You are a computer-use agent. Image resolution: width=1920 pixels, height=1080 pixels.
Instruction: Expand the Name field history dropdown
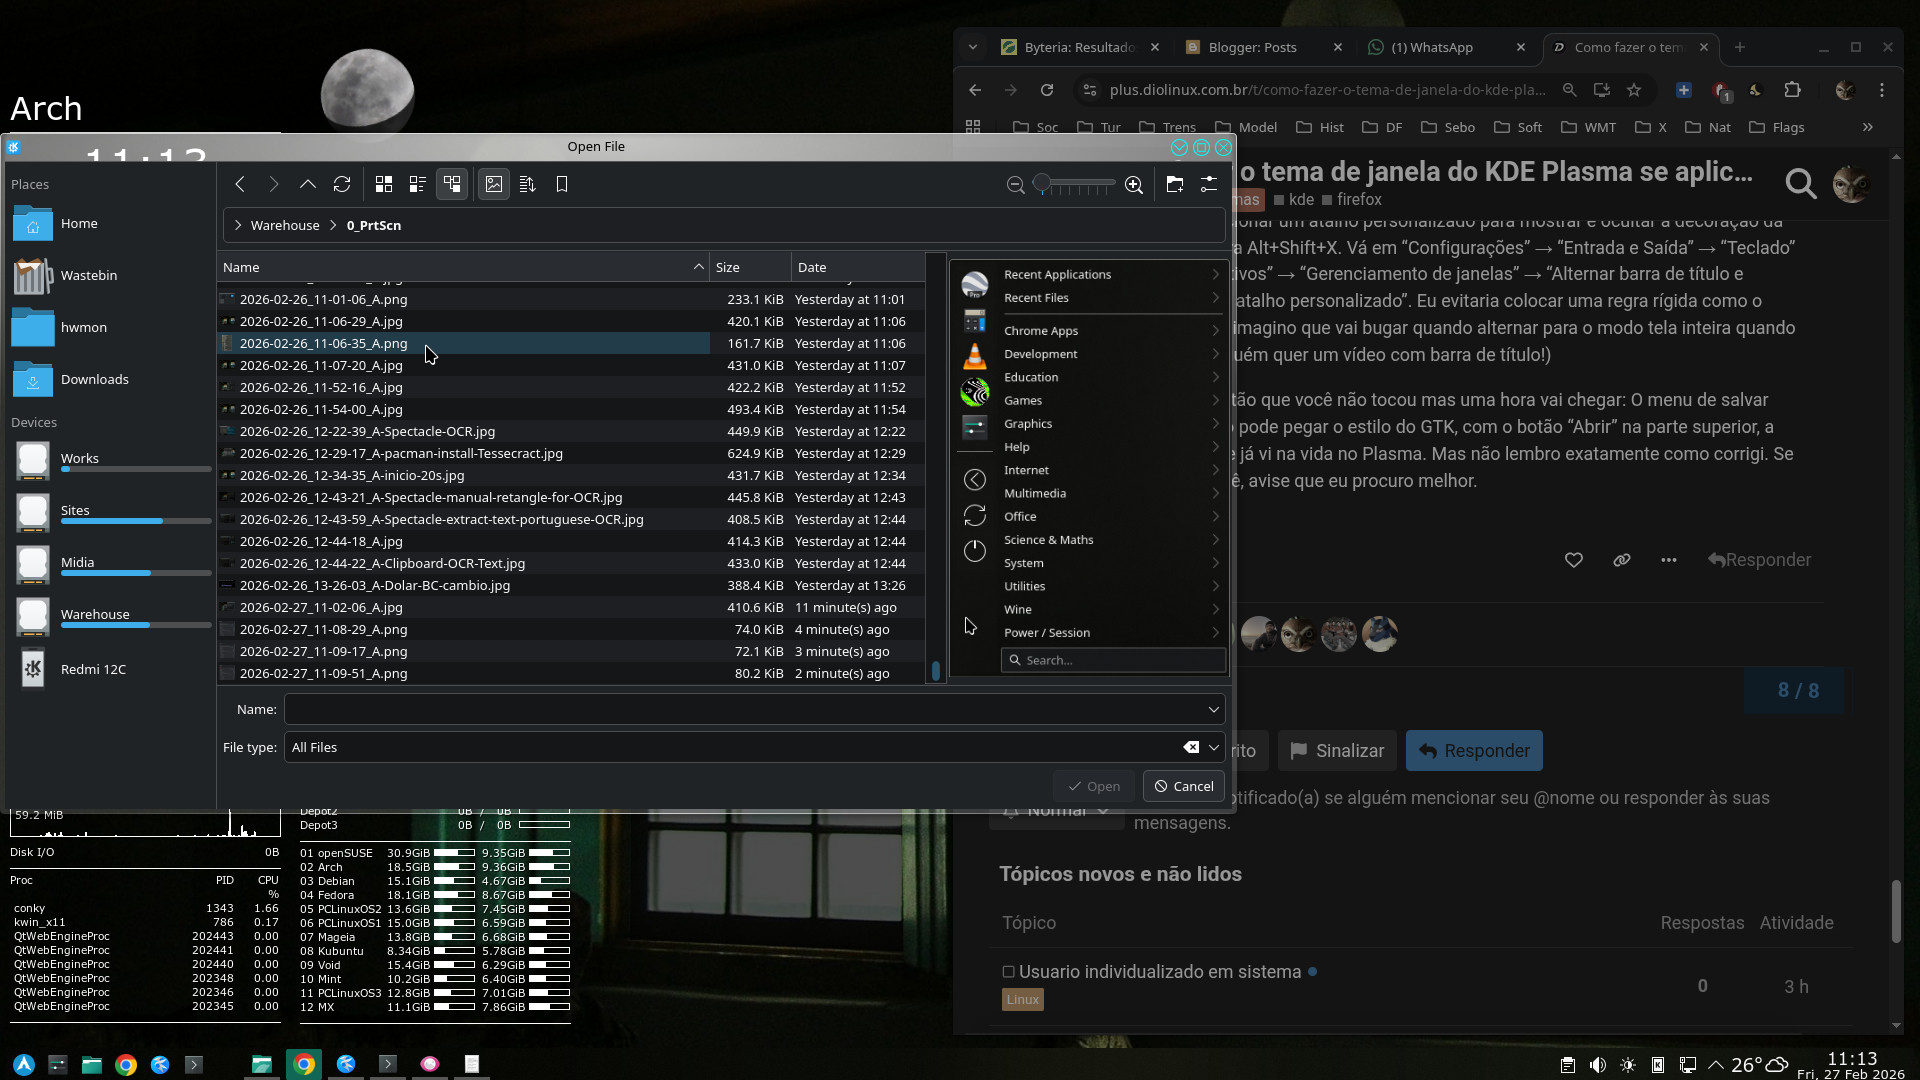pyautogui.click(x=1213, y=709)
